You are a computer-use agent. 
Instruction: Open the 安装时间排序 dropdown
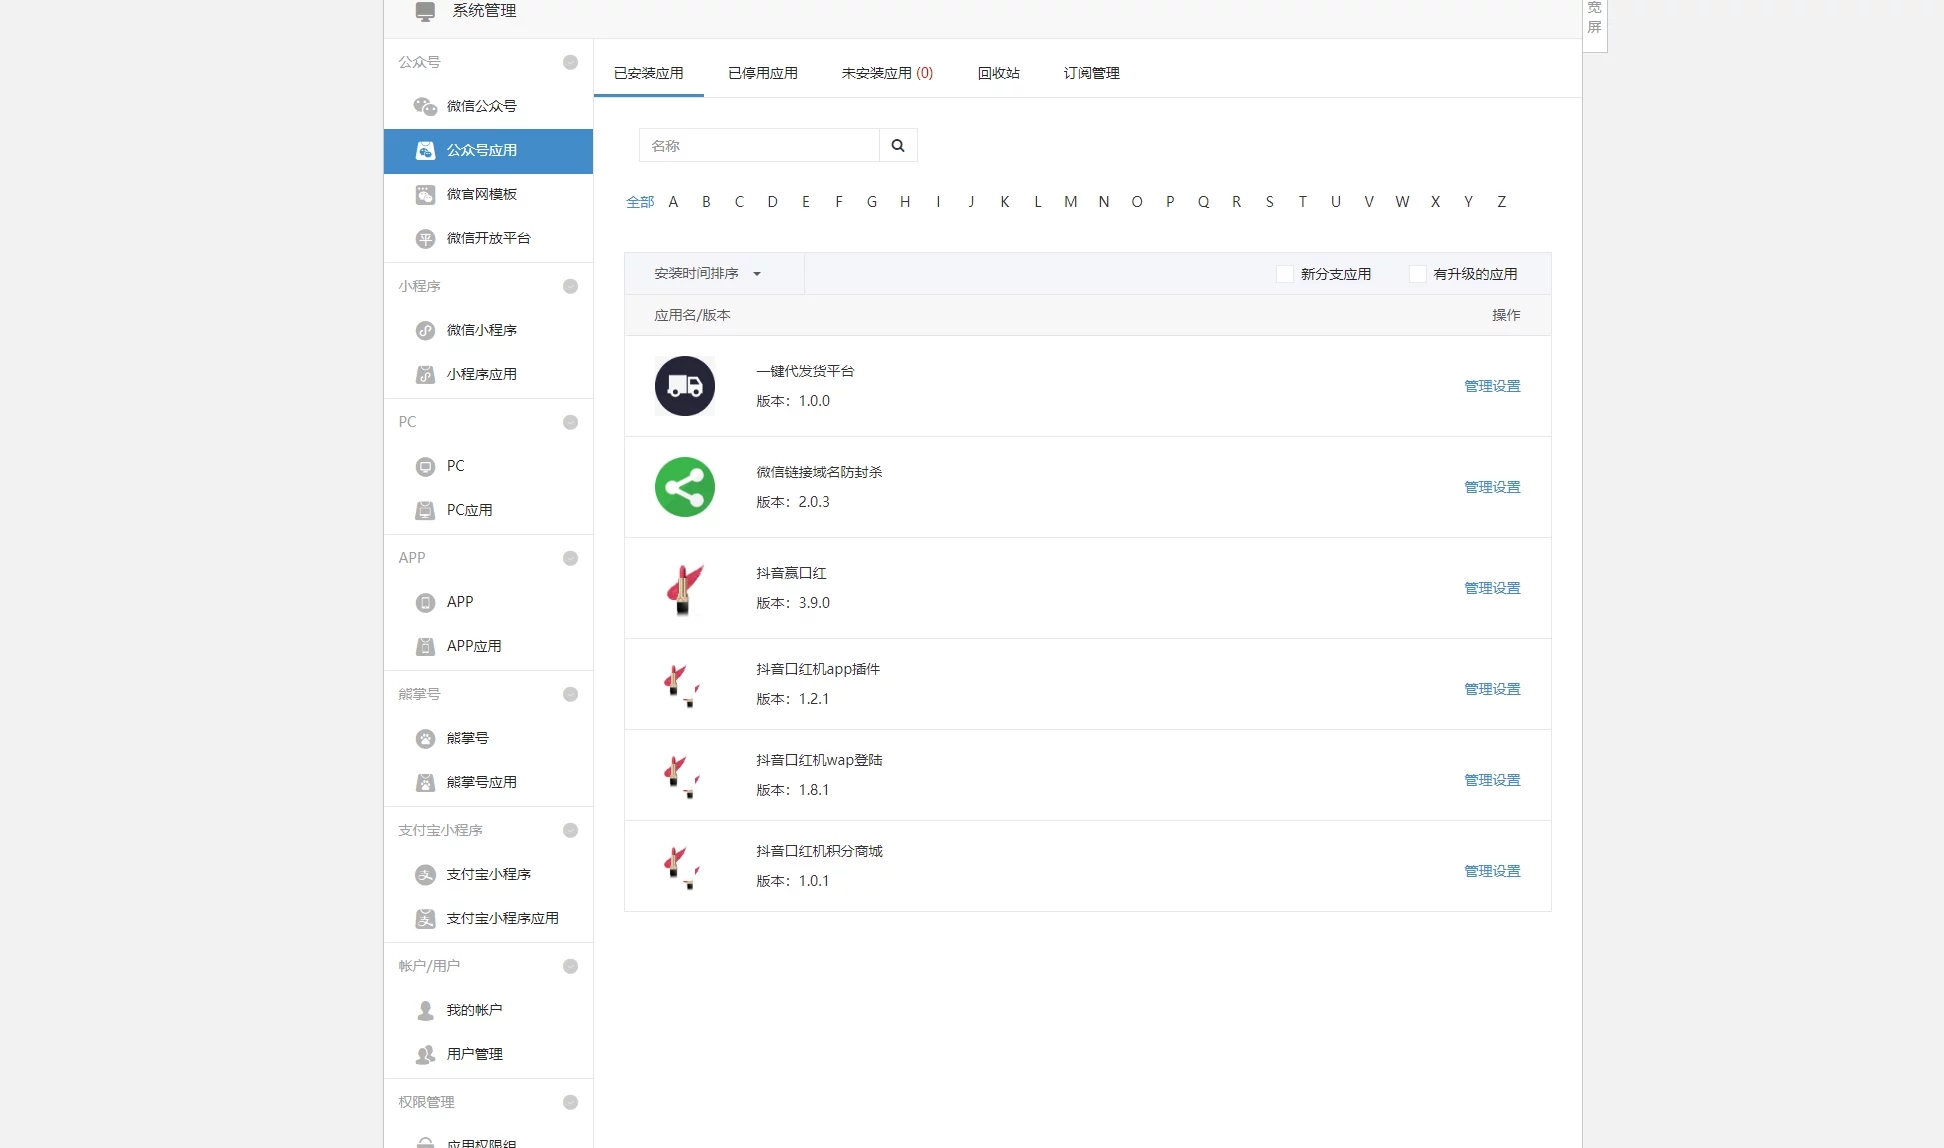(707, 274)
